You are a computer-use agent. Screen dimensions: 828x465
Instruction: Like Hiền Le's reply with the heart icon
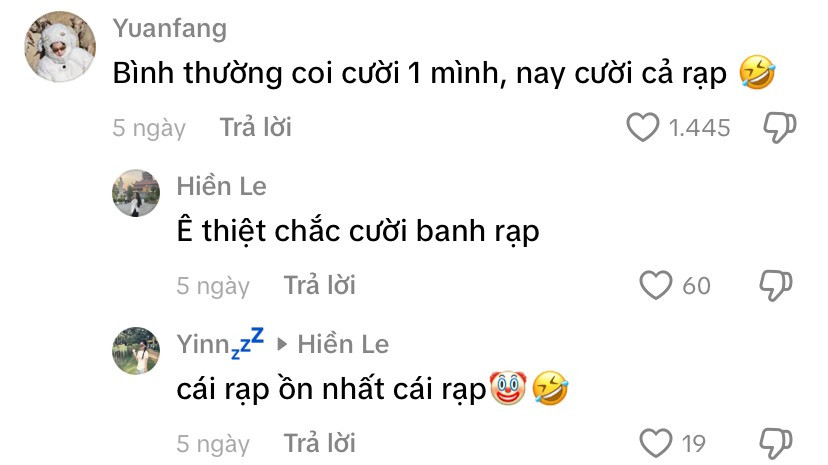coord(656,285)
